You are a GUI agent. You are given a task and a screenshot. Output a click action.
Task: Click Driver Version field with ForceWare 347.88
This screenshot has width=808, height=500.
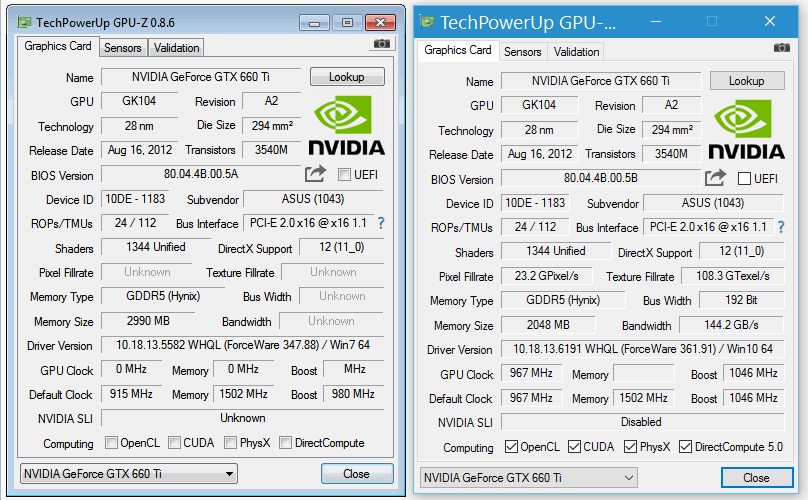click(243, 345)
